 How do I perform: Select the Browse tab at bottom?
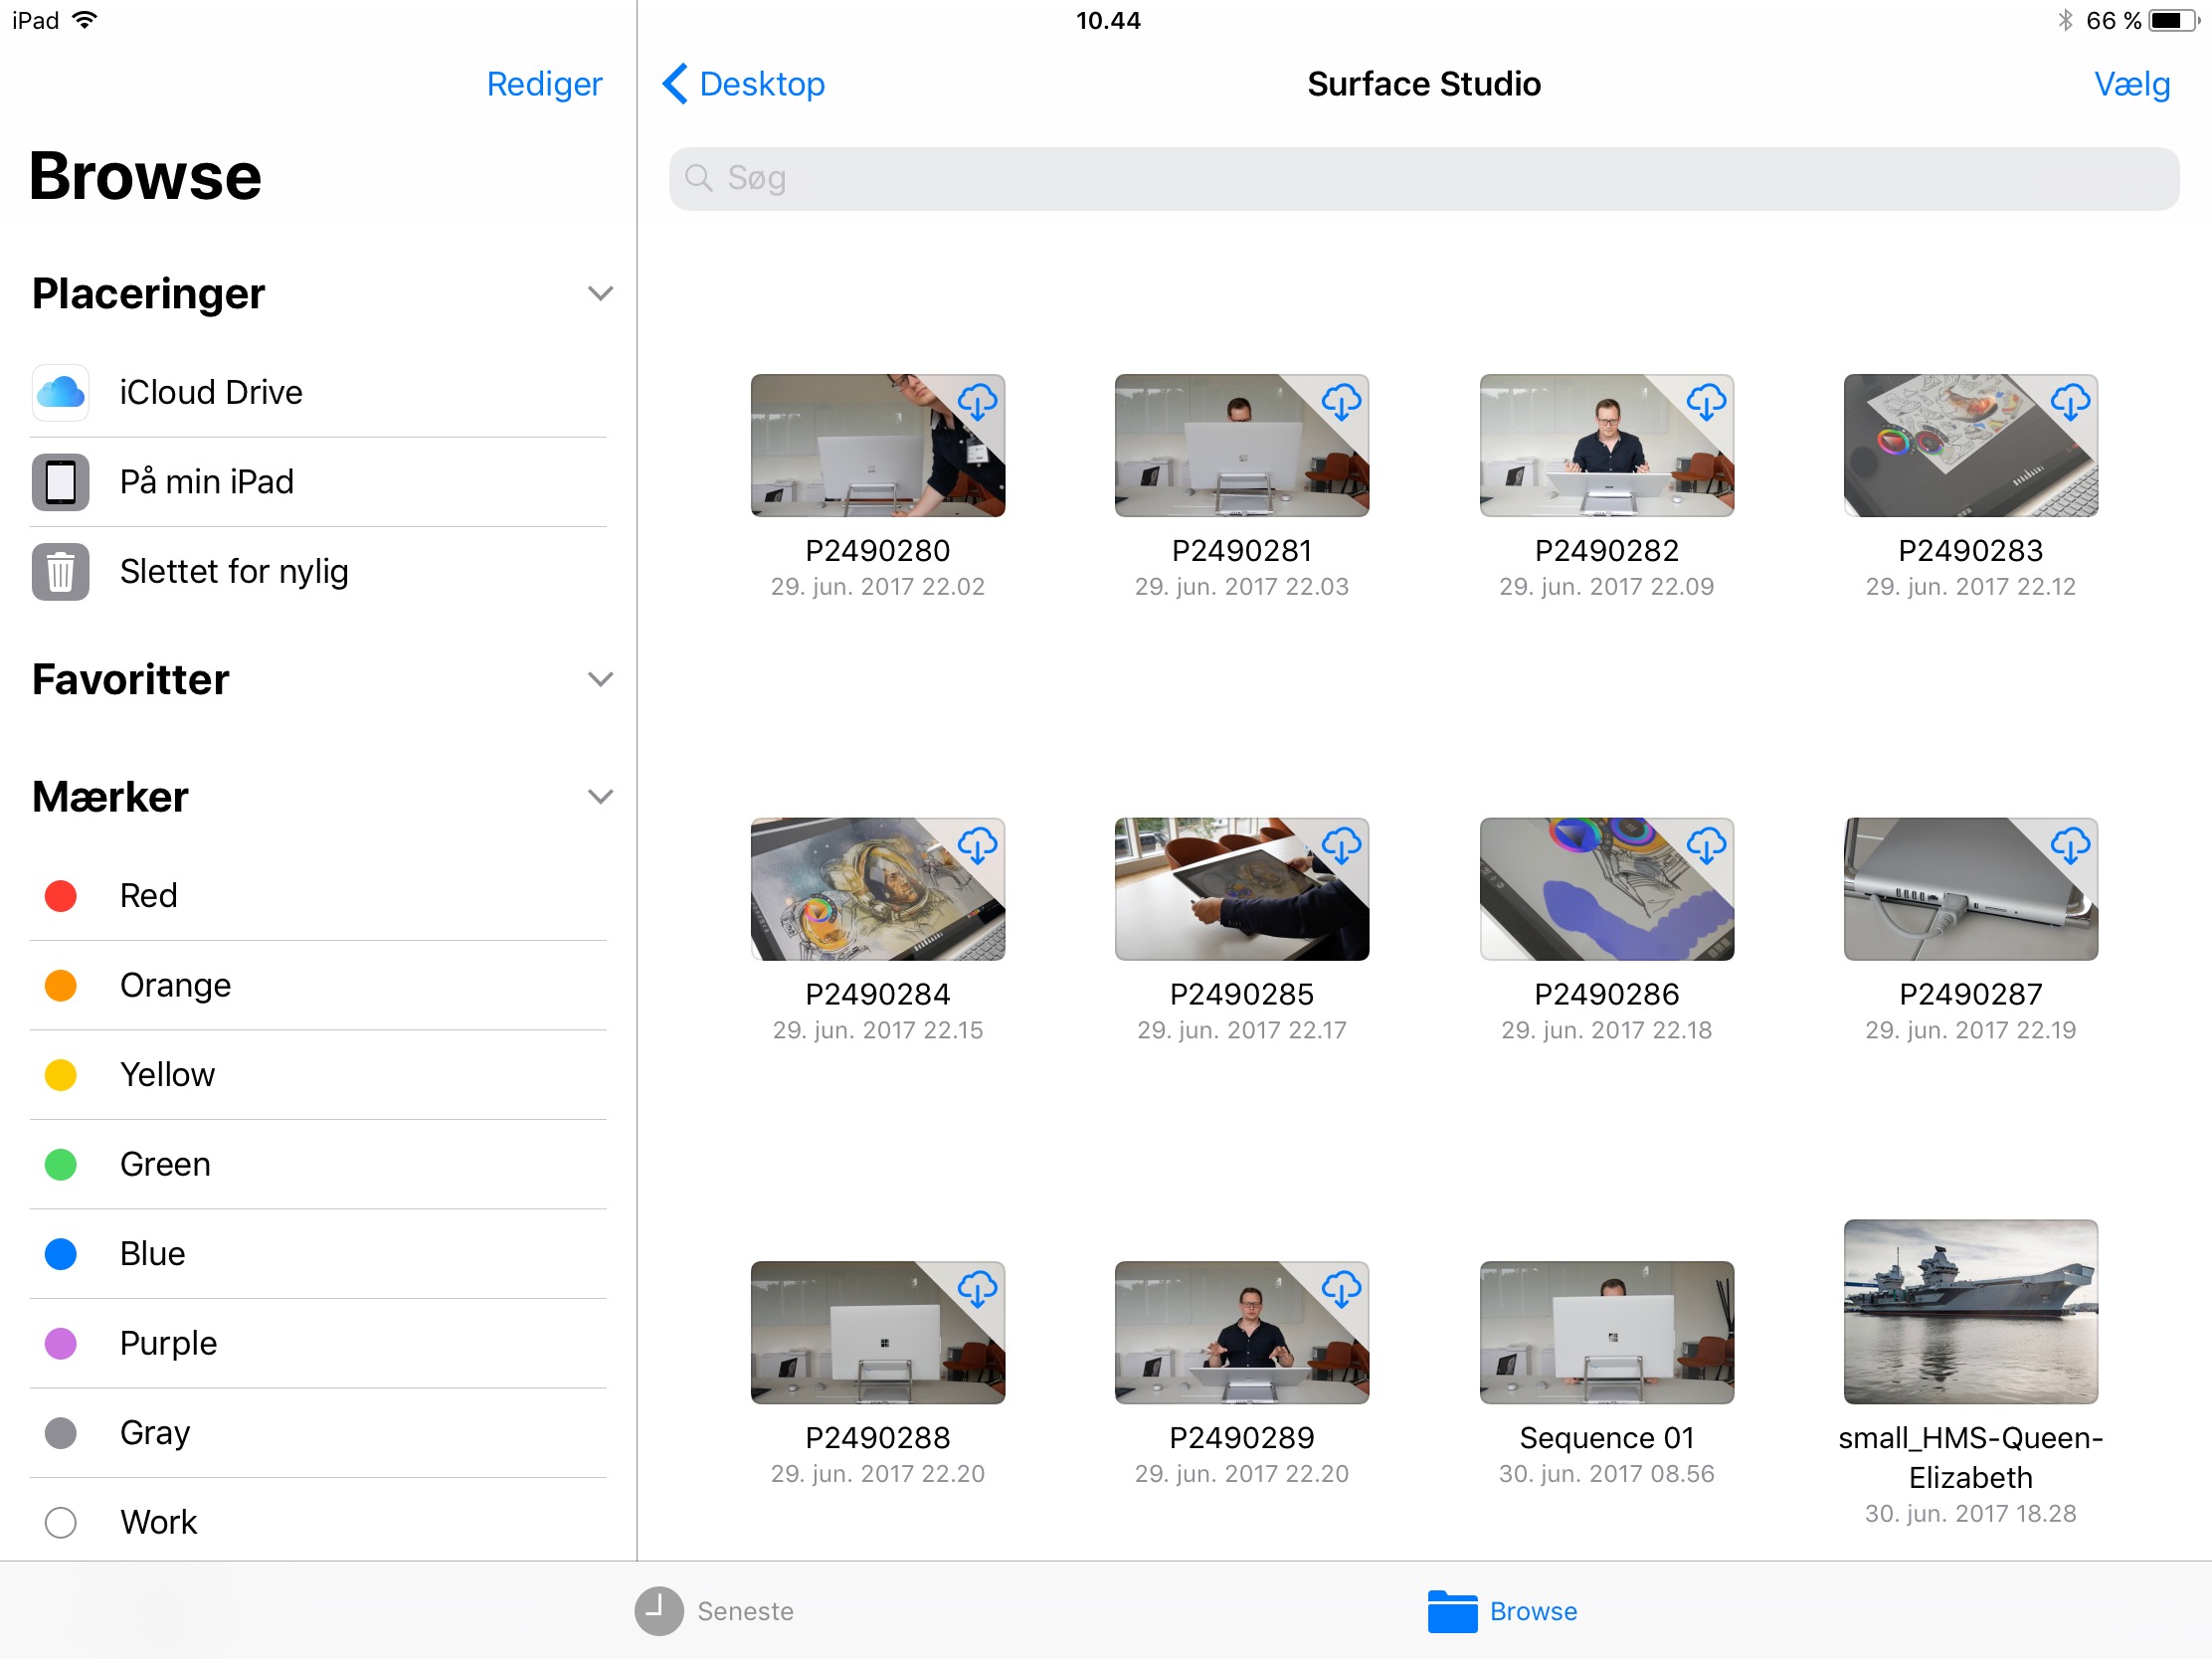[1503, 1611]
